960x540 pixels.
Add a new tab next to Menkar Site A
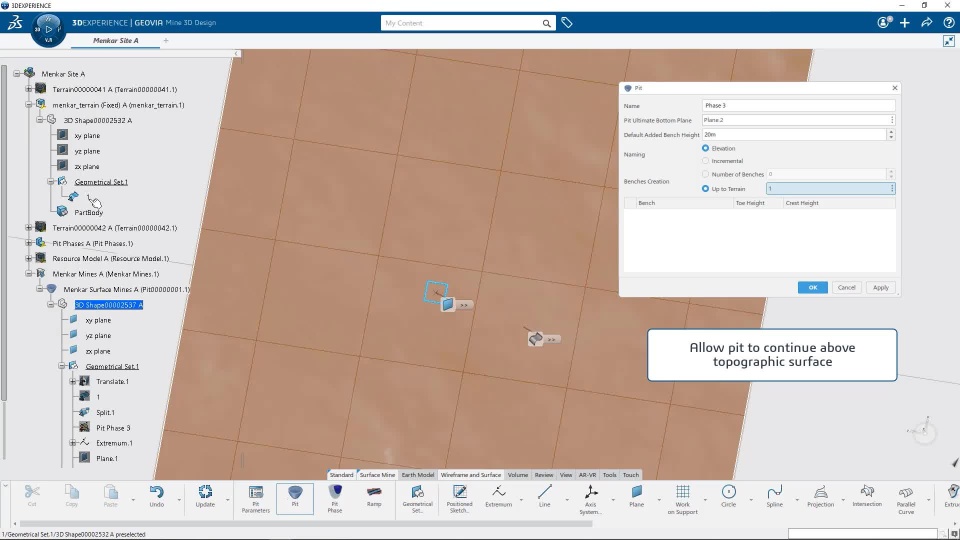coord(166,40)
